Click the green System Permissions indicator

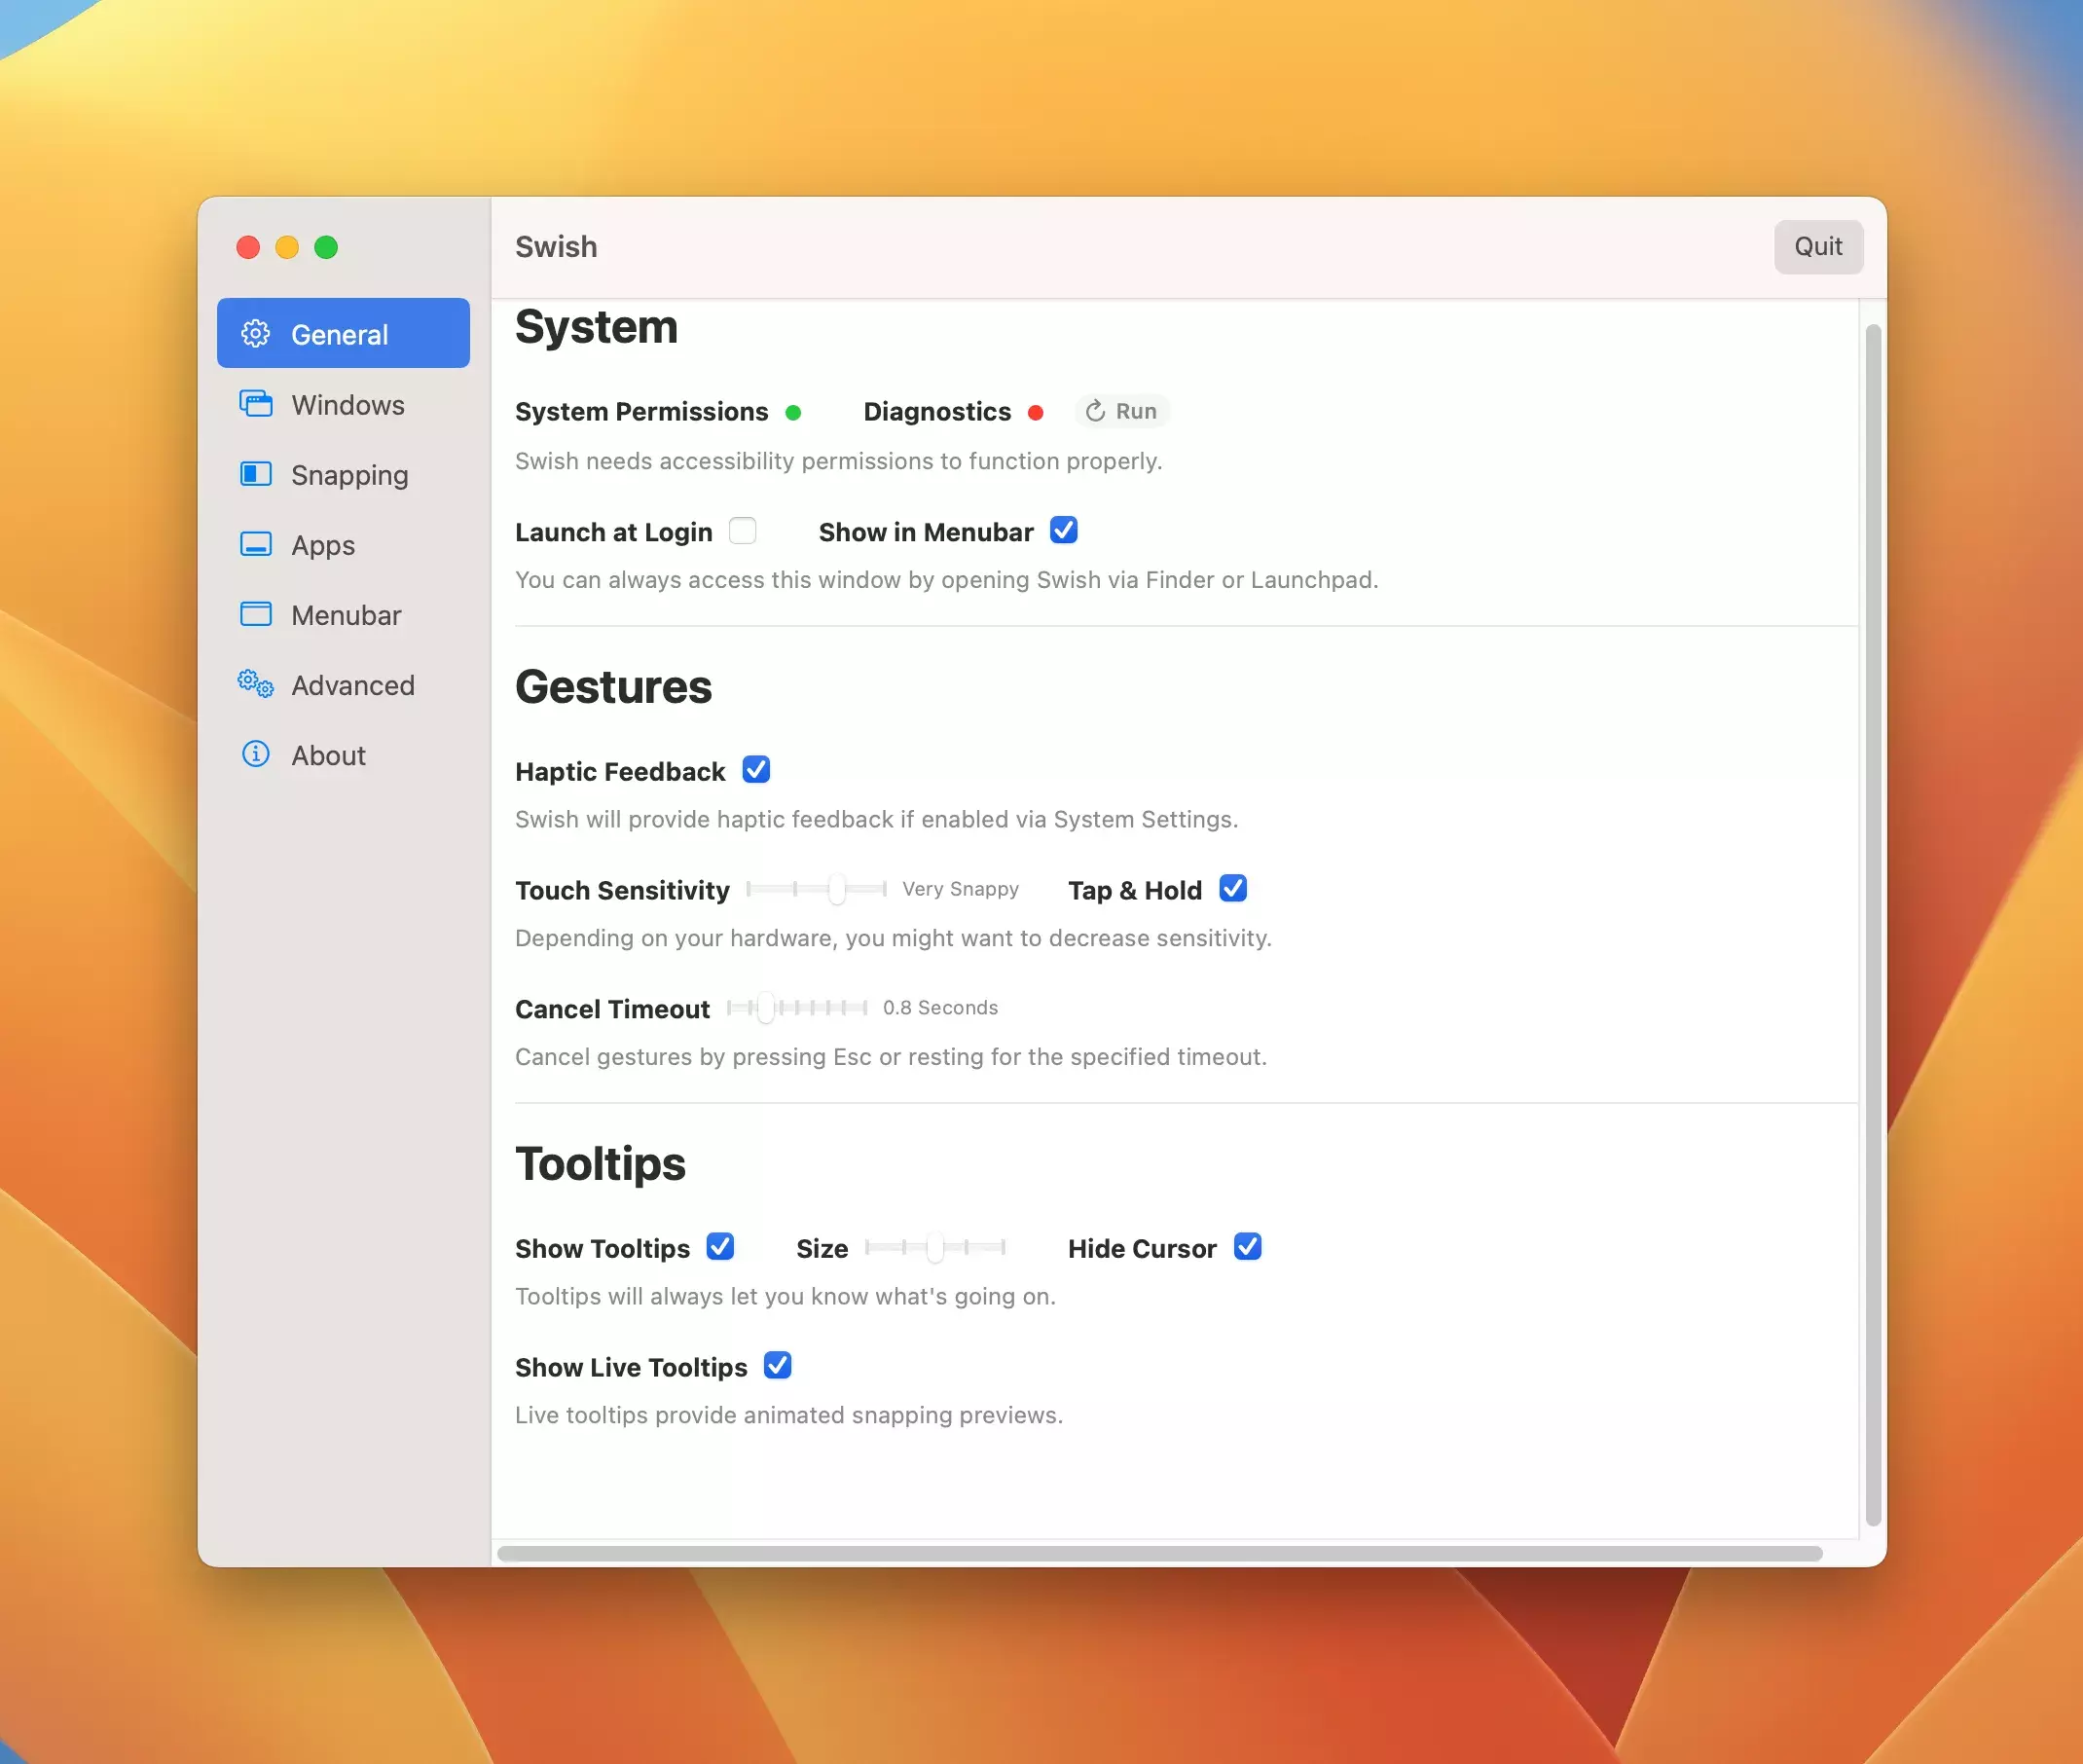point(793,412)
